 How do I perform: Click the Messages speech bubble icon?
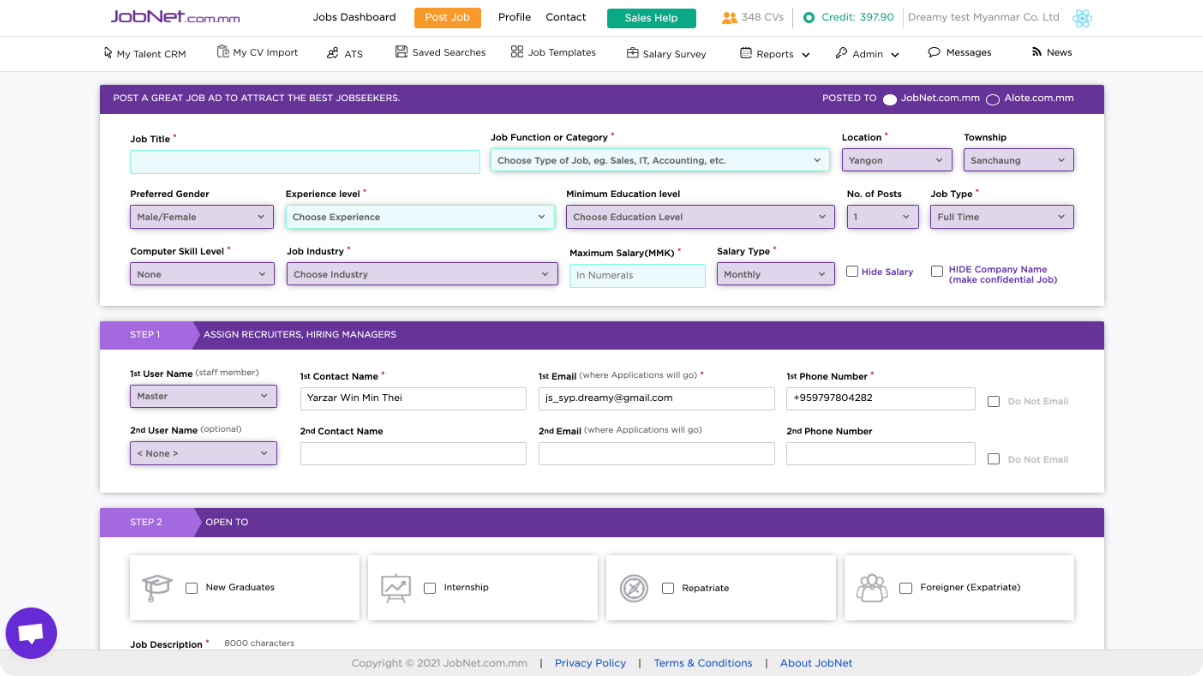tap(934, 52)
